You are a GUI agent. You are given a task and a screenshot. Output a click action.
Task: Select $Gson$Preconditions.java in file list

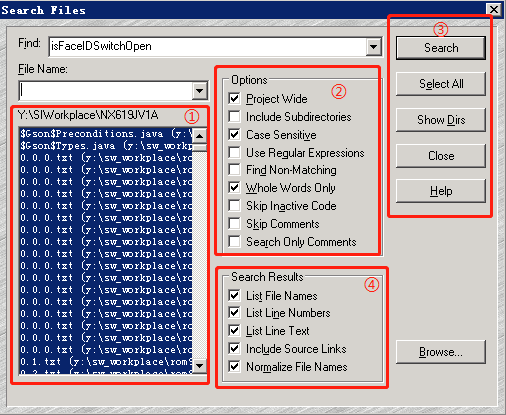tap(106, 134)
